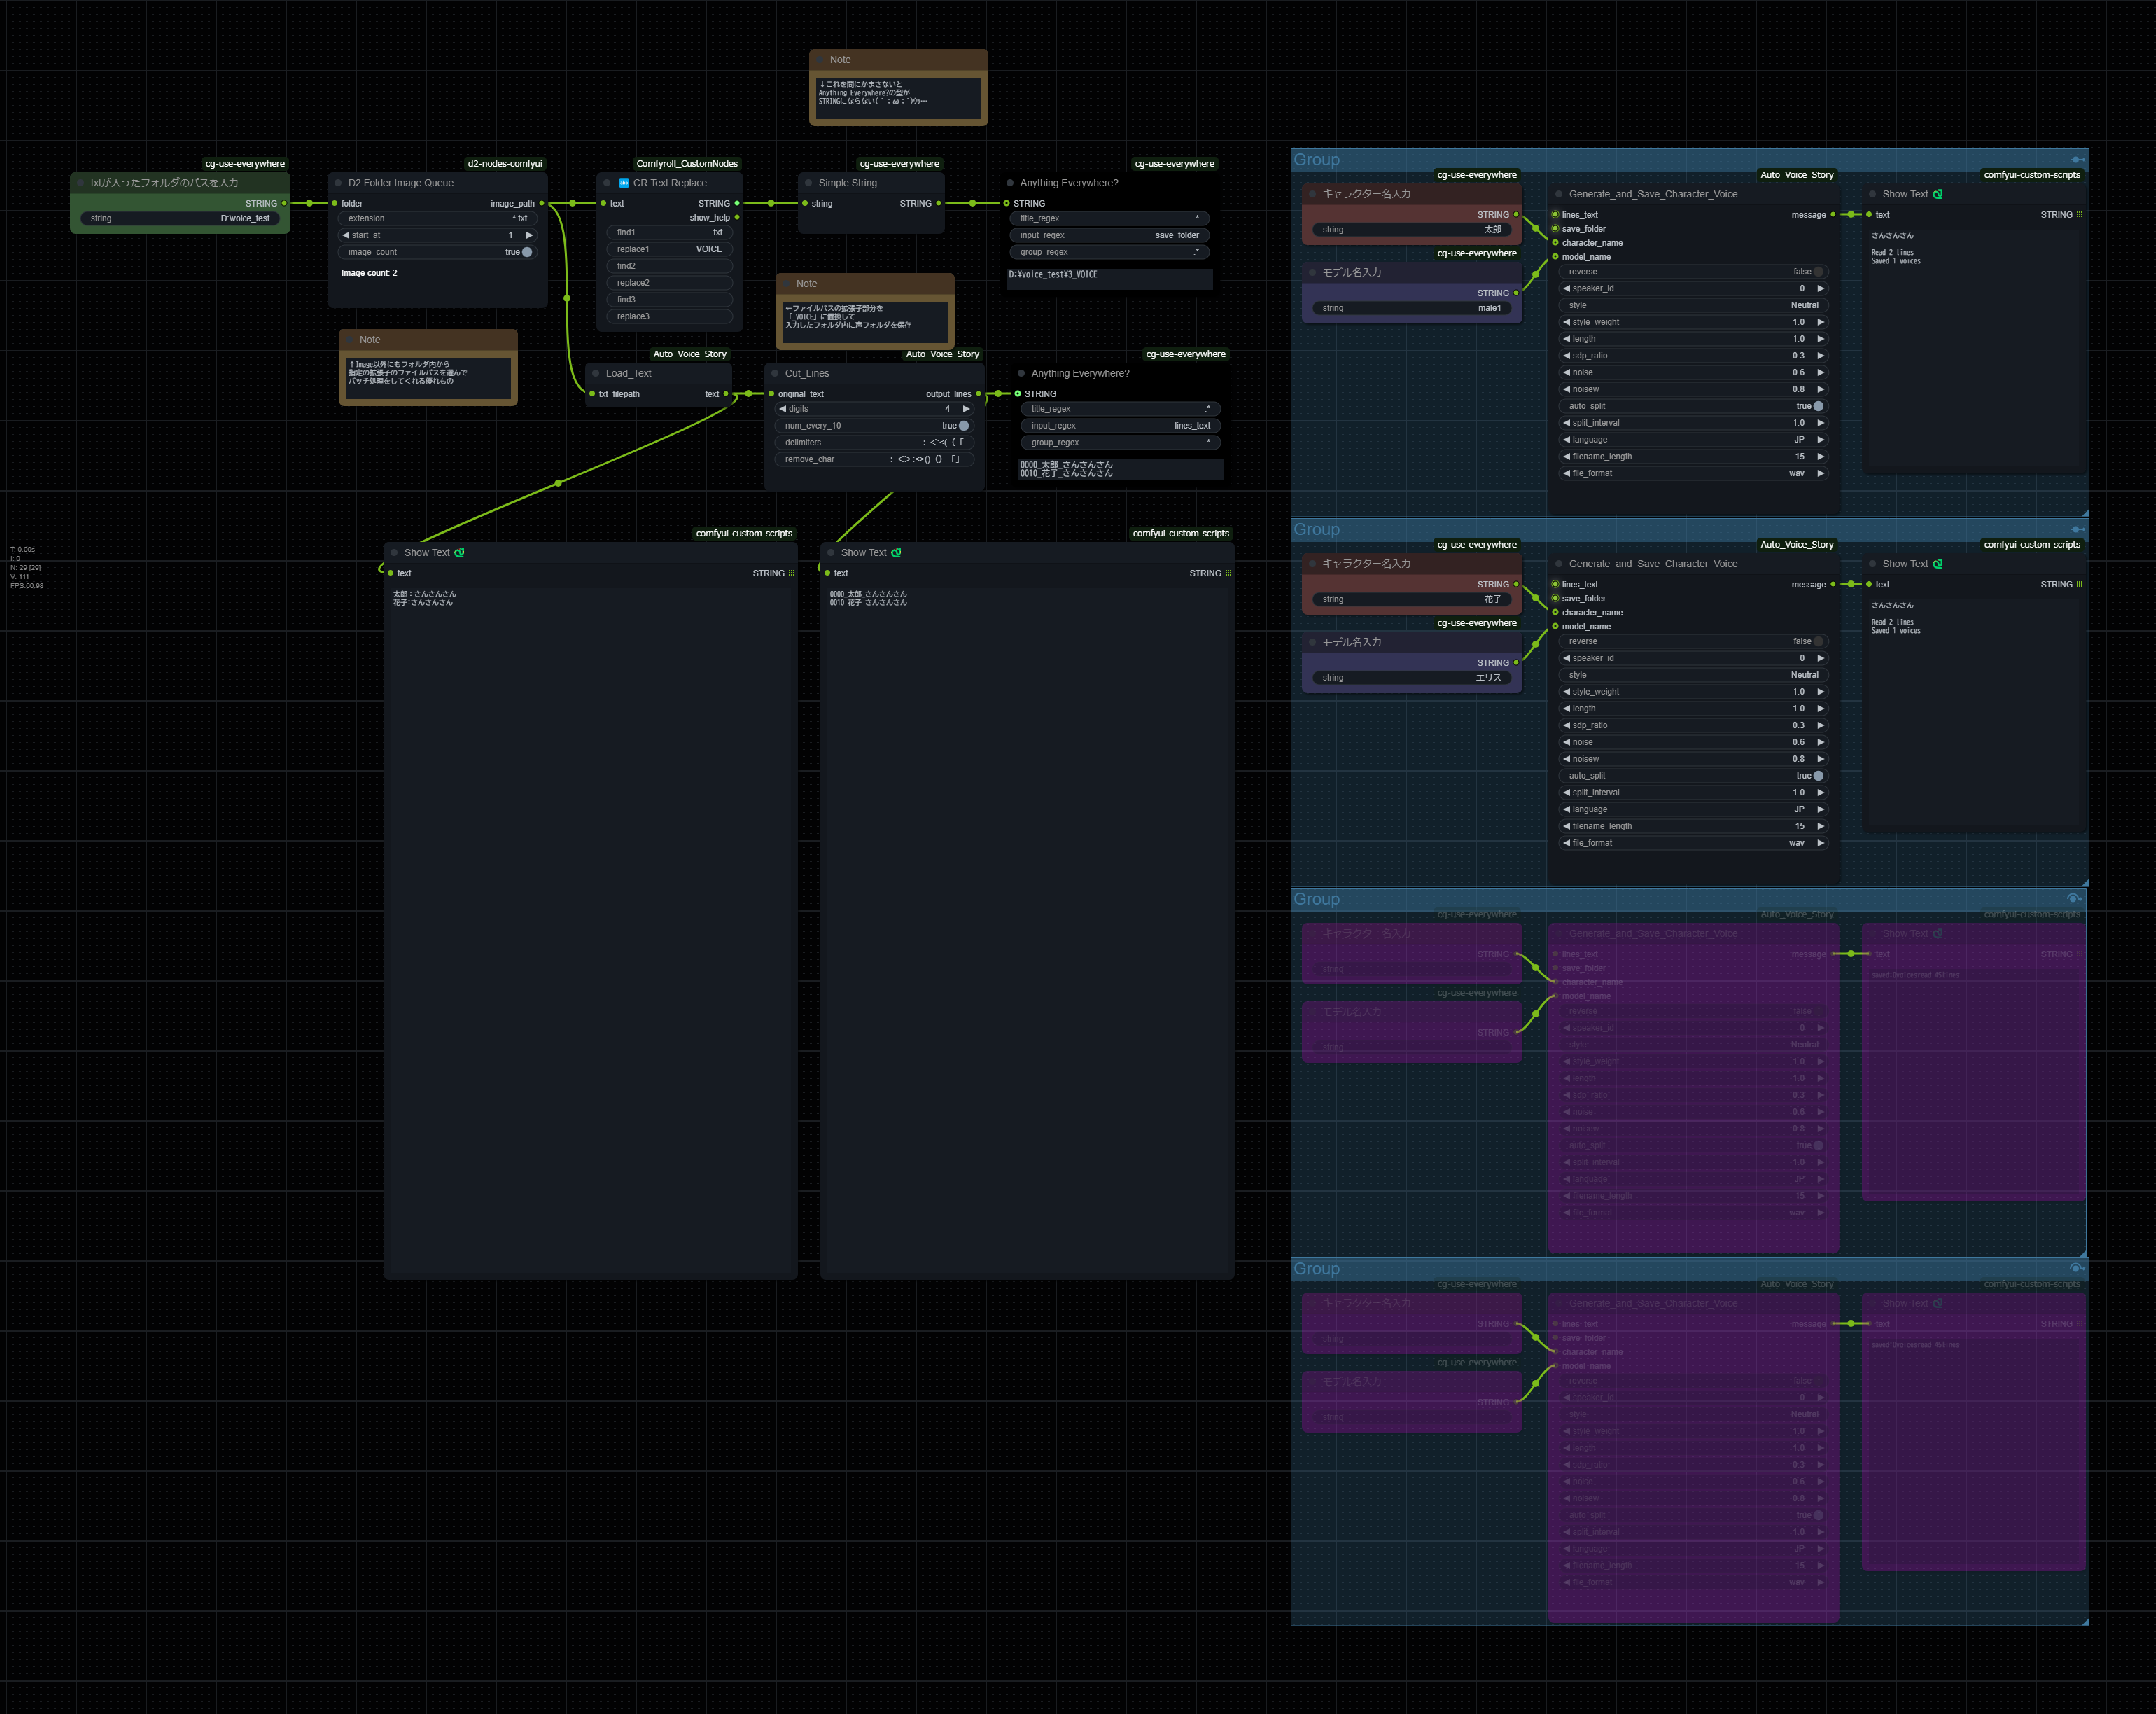This screenshot has height=1714, width=2156.
Task: Increase filename_length right arrow in second Group
Action: (x=1820, y=826)
